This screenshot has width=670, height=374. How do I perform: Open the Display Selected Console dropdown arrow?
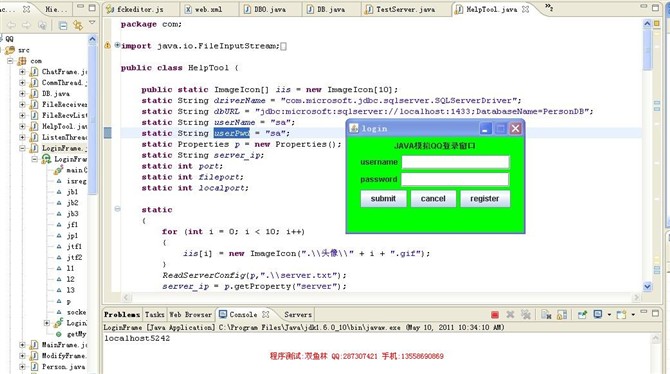coord(609,315)
